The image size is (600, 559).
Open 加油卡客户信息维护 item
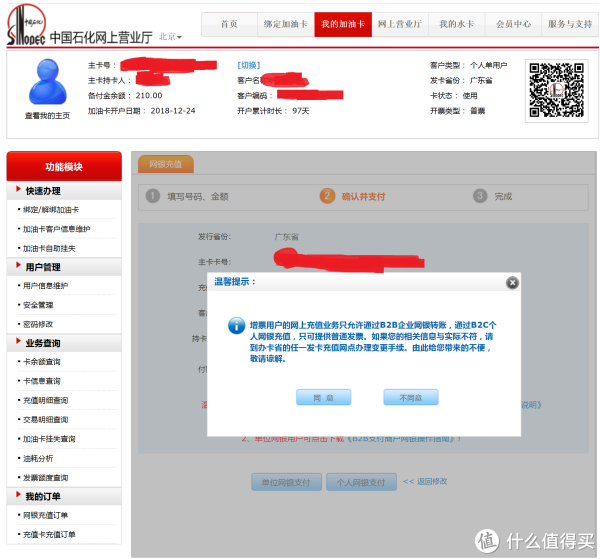pos(57,229)
